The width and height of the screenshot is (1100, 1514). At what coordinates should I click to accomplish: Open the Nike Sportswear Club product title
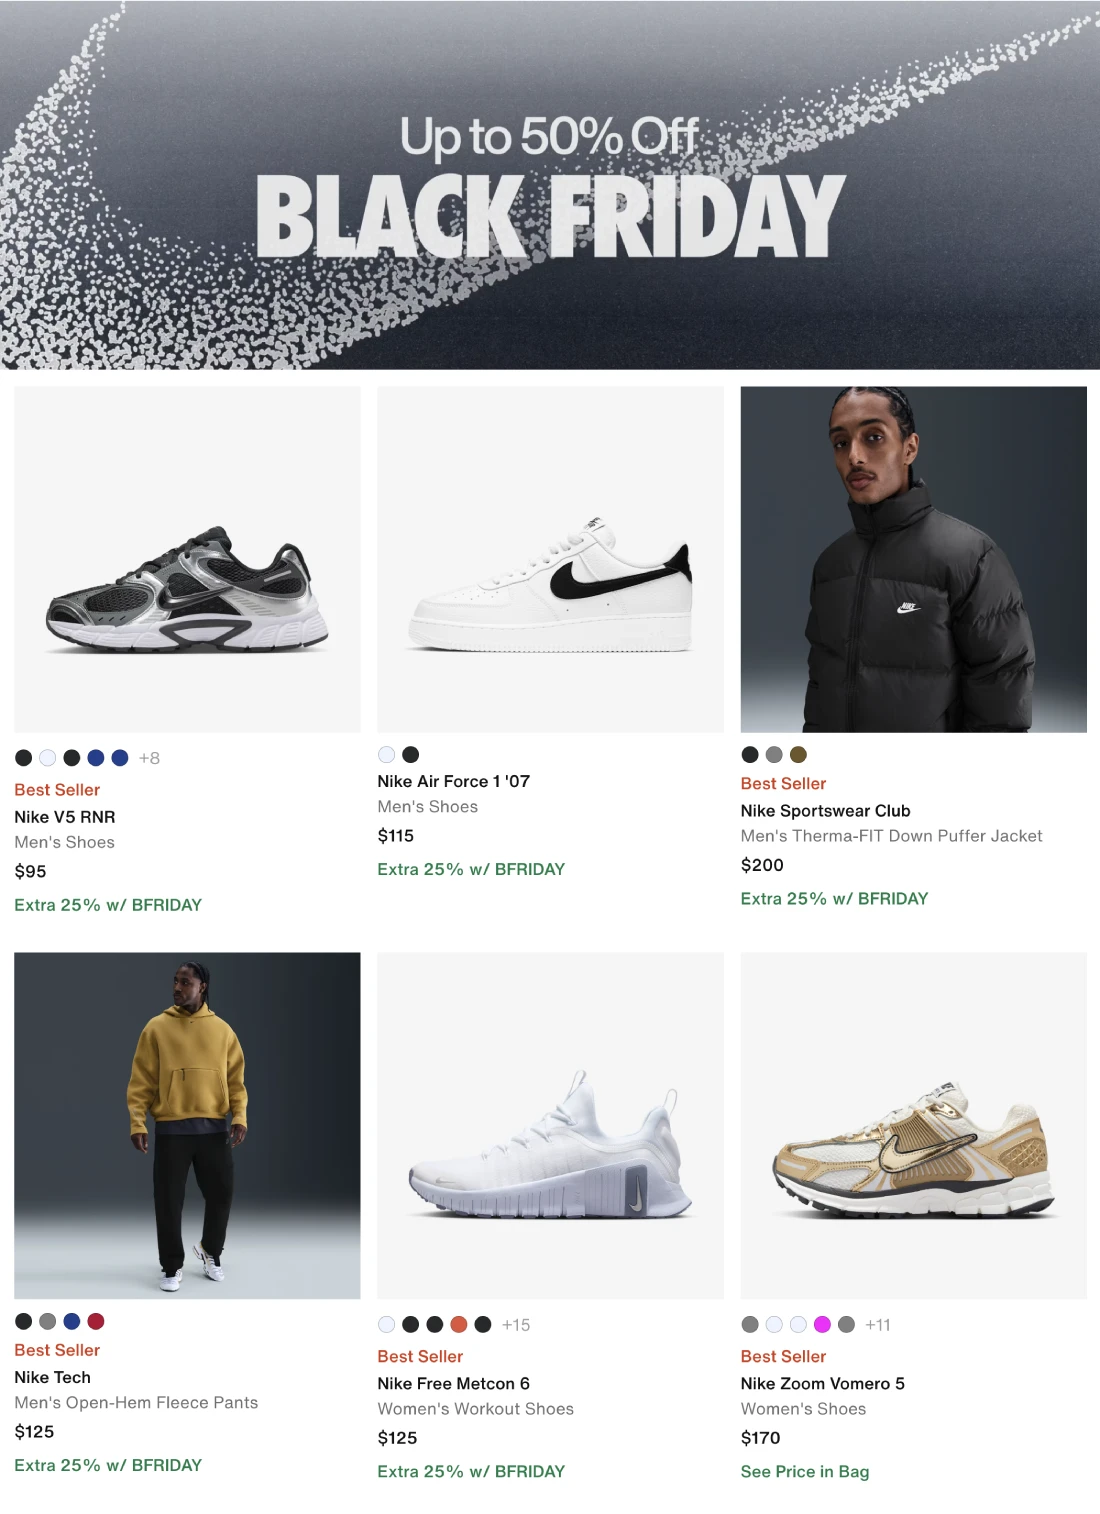[x=825, y=810]
